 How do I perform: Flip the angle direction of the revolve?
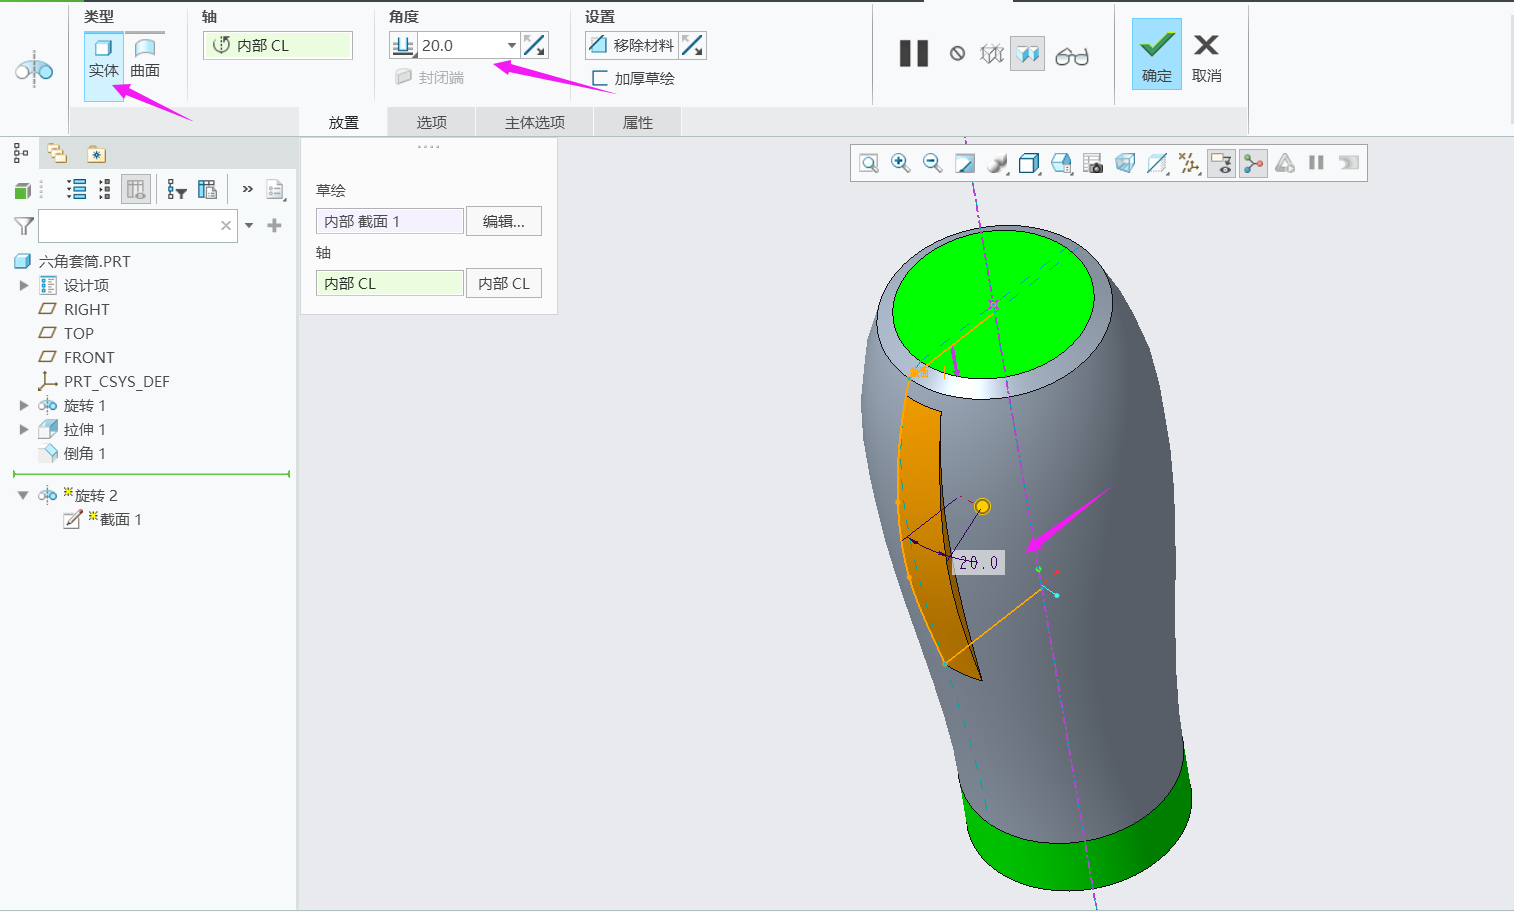click(x=535, y=45)
